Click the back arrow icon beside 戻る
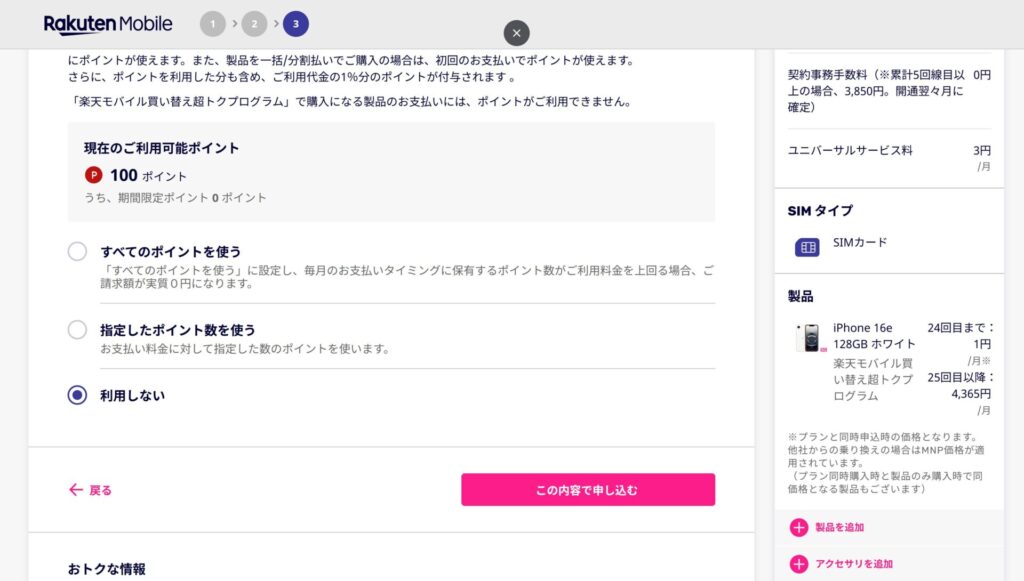 [x=75, y=490]
